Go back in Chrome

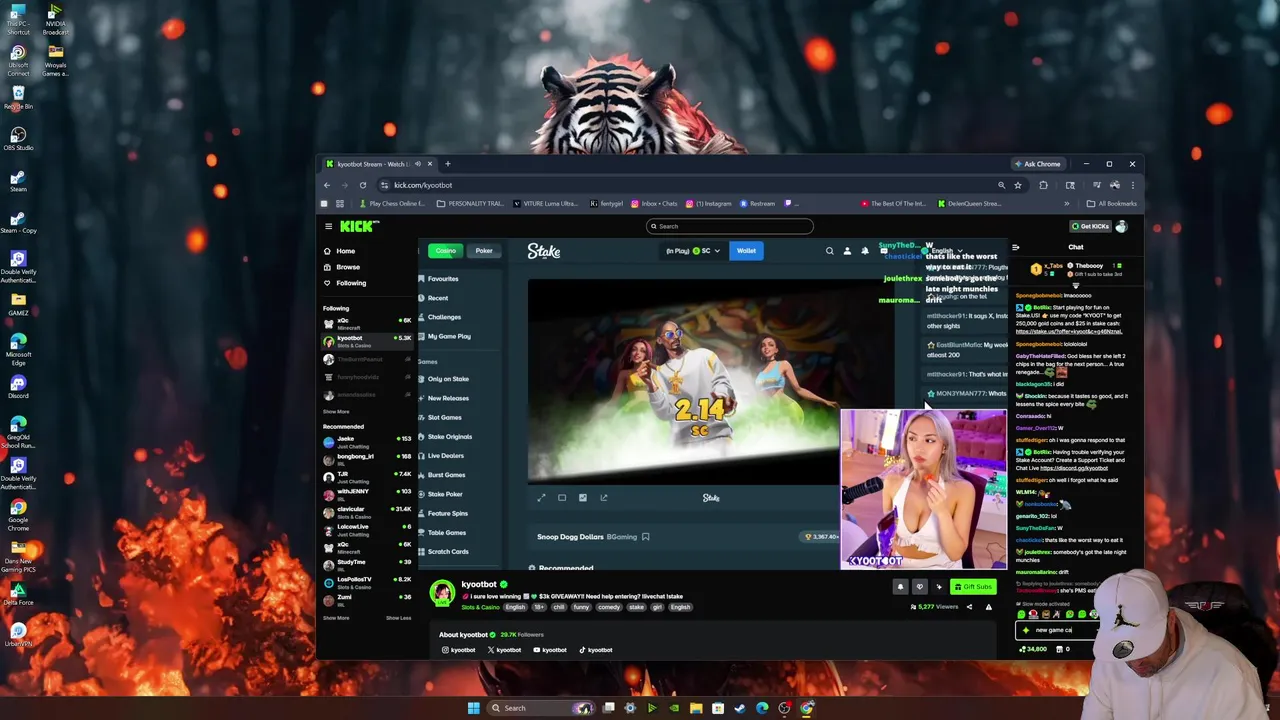click(326, 185)
